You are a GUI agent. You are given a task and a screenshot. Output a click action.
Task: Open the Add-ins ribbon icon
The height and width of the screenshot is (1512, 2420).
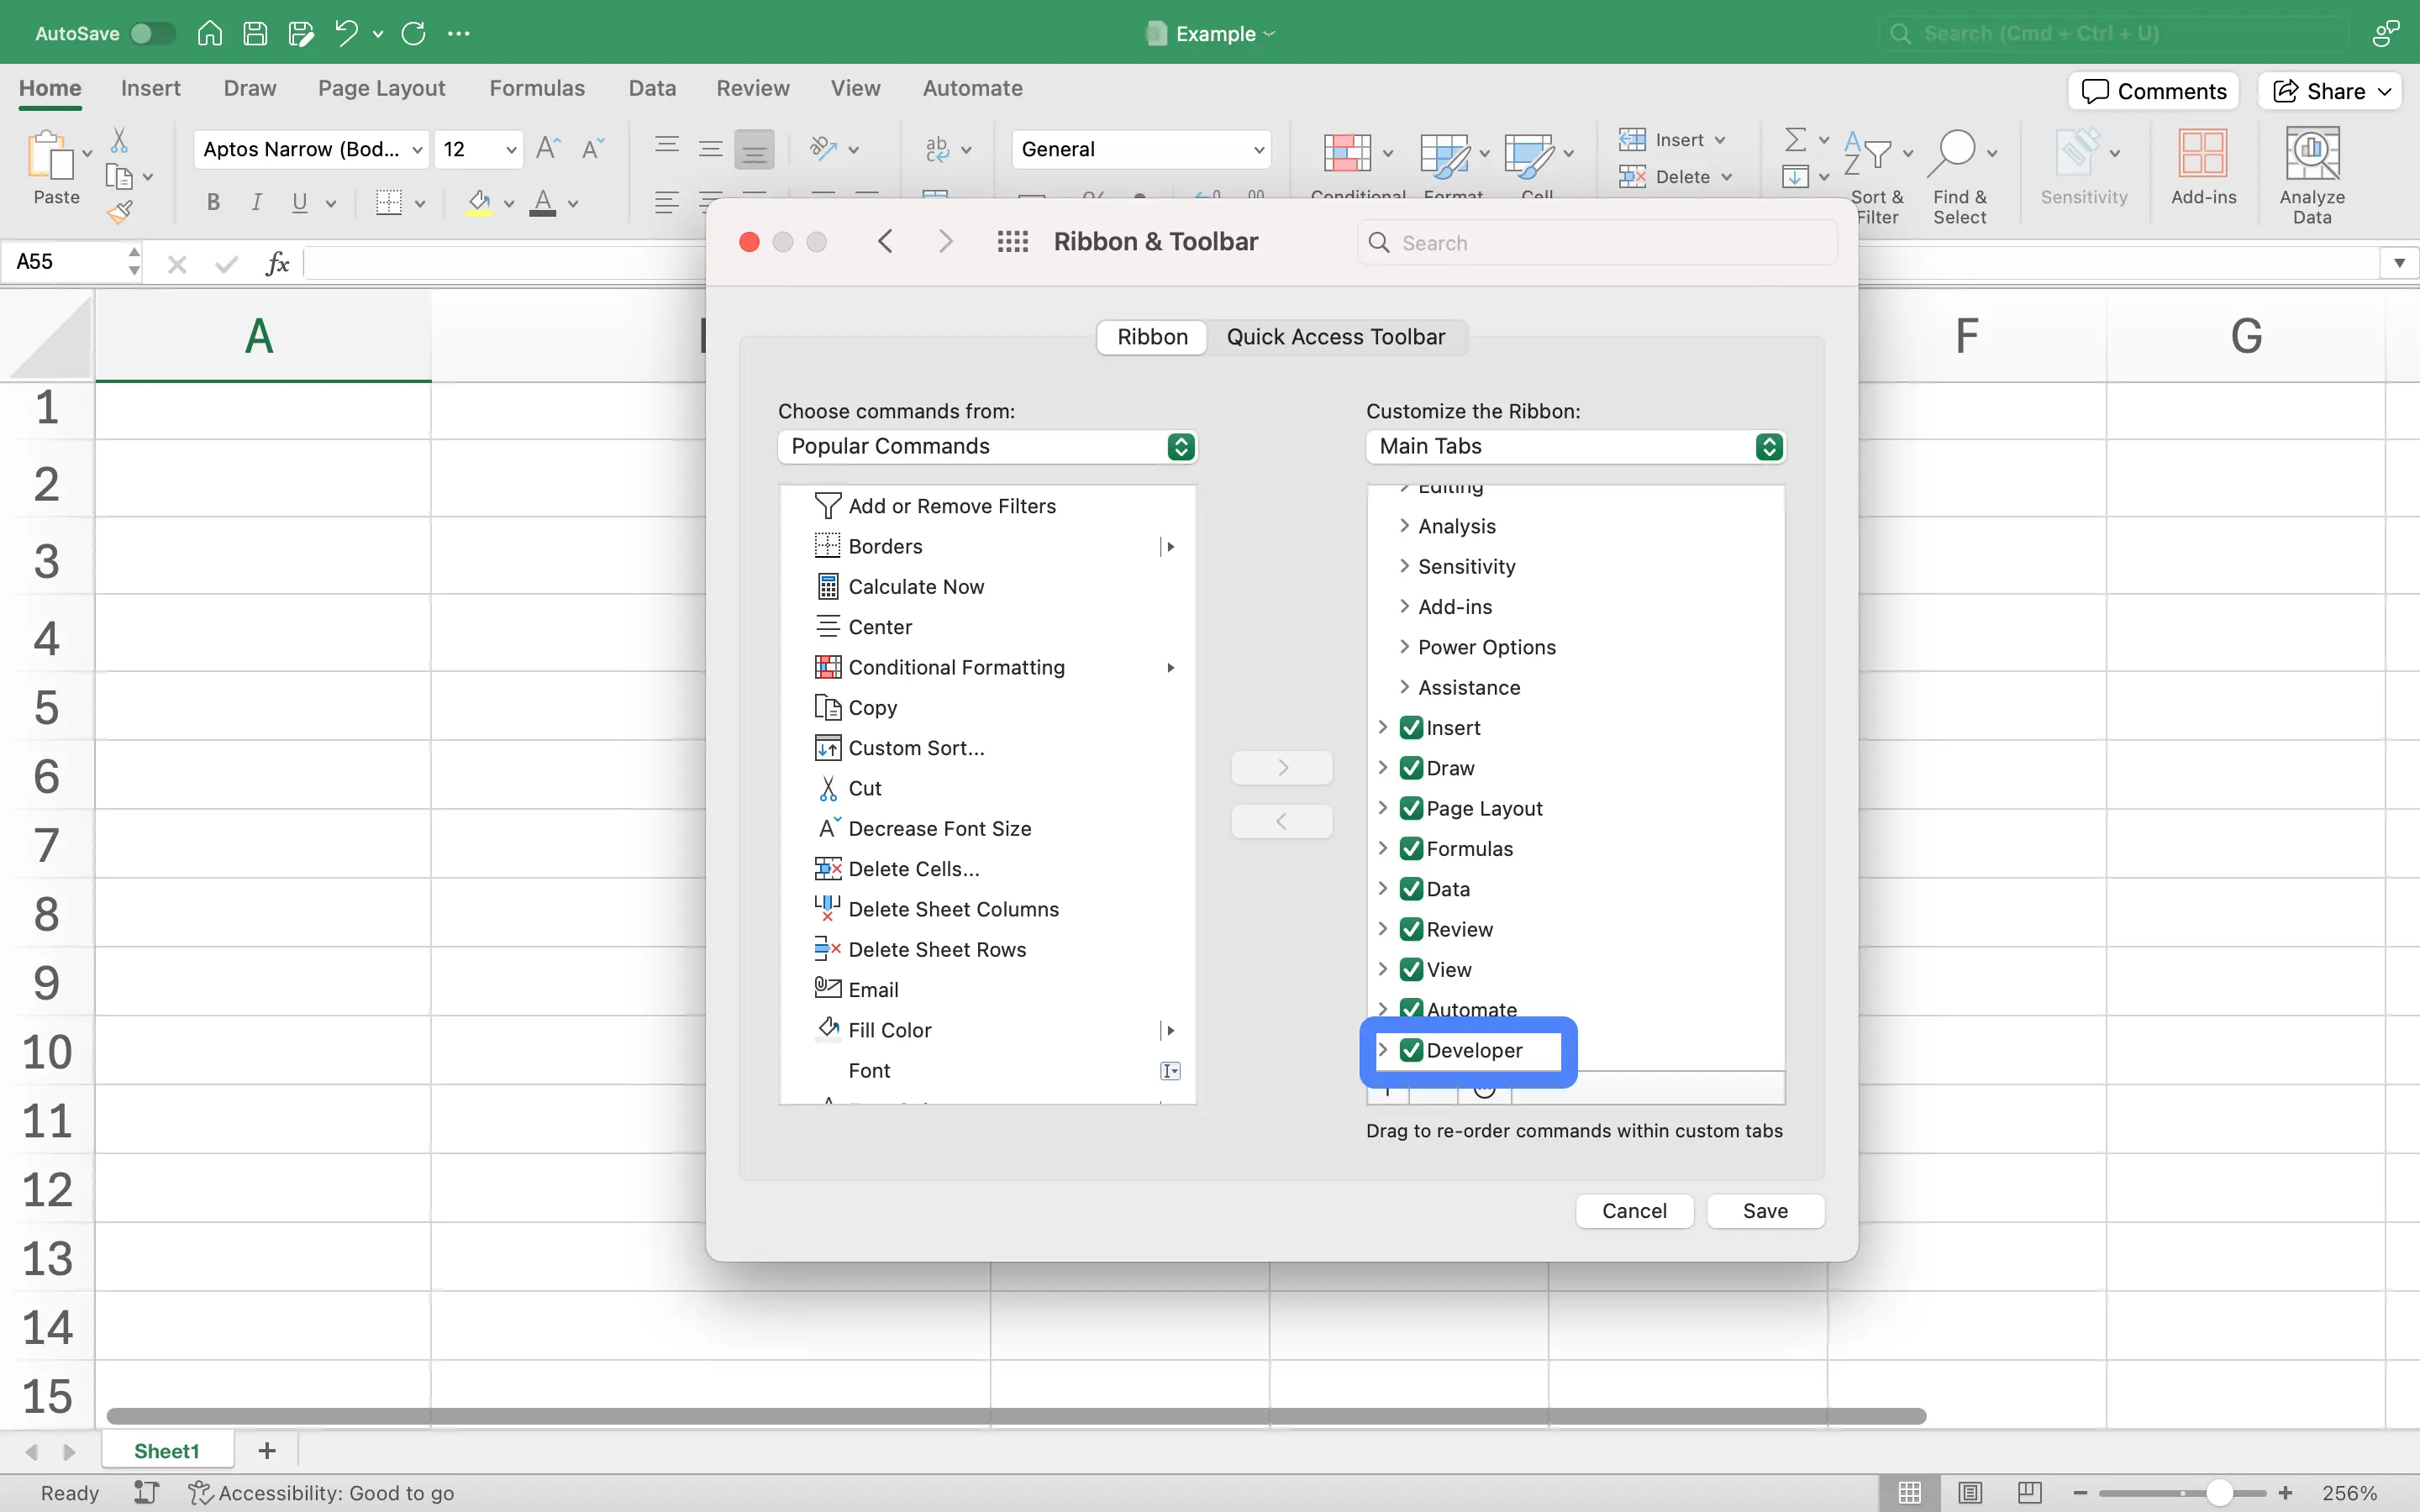point(2203,154)
